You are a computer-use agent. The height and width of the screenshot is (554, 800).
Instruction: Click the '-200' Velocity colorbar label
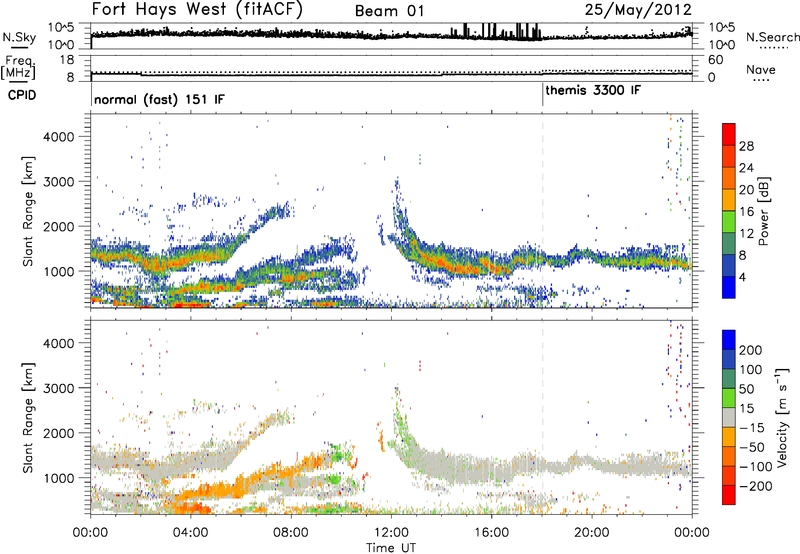tap(754, 486)
